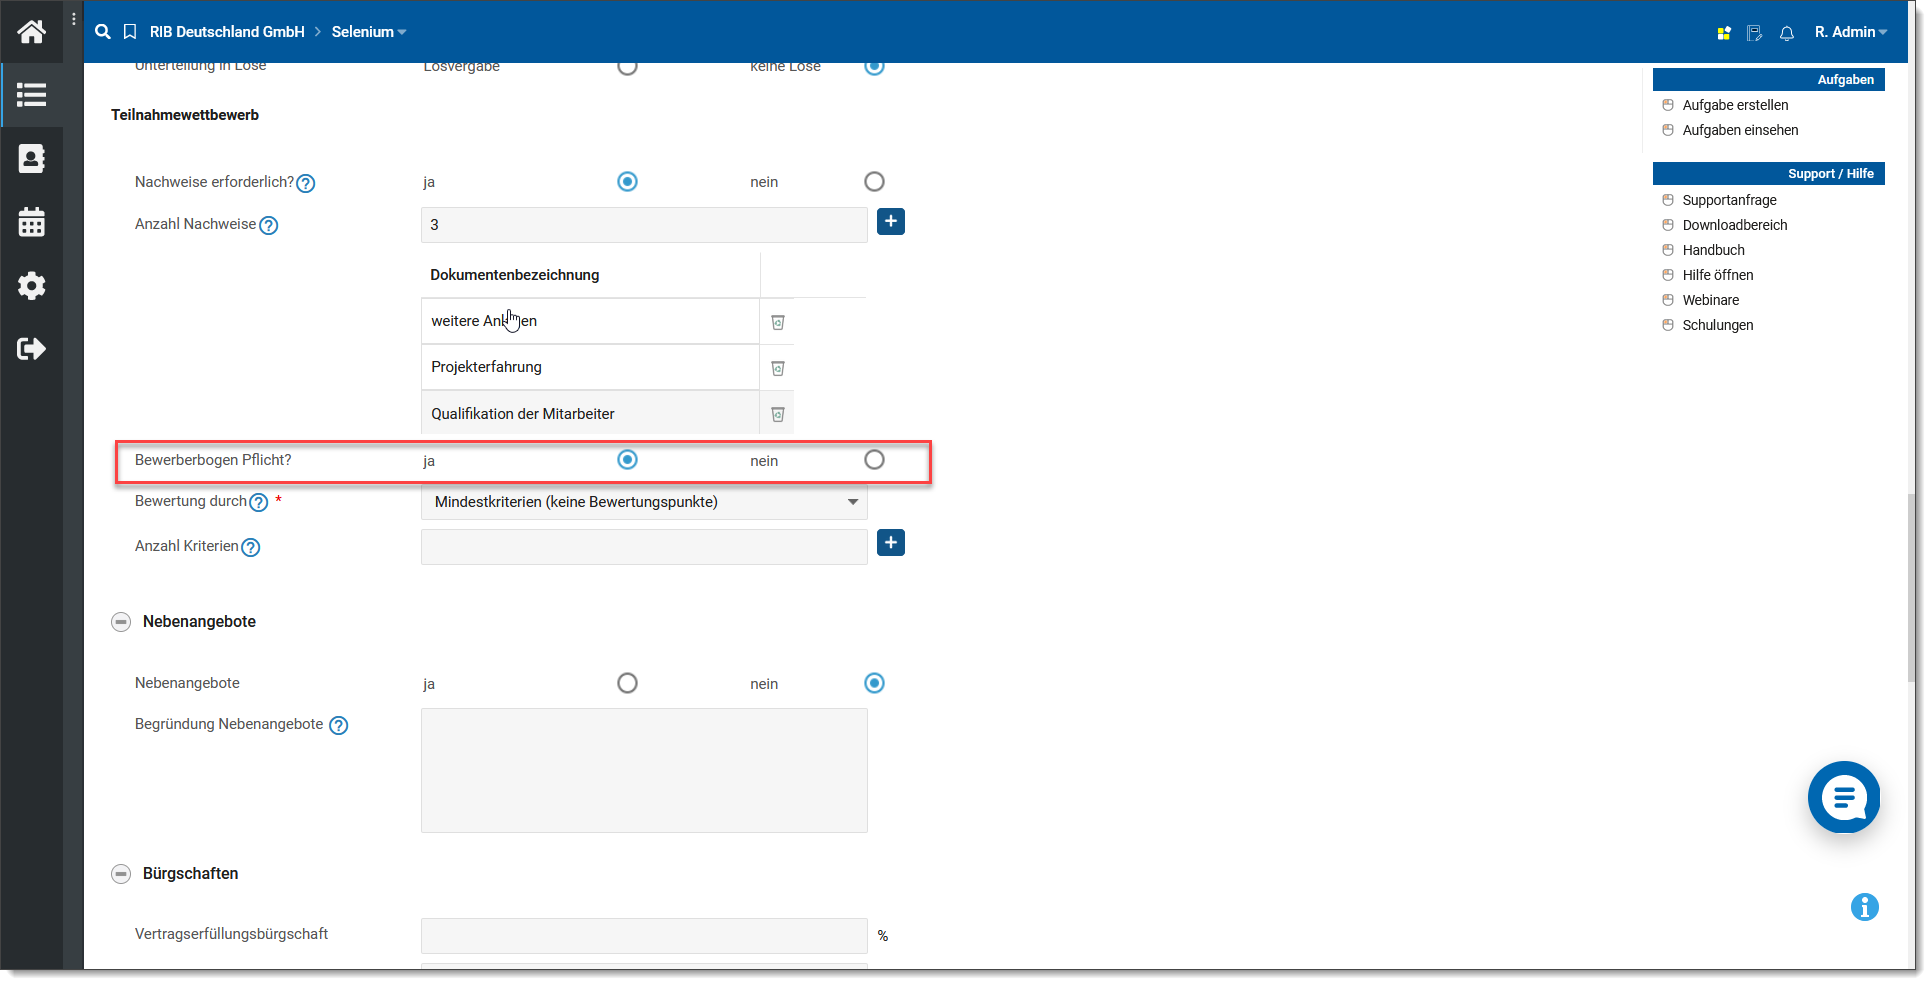Select 'ja' for Nachweise erforderlich
The width and height of the screenshot is (1931, 985).
(x=627, y=182)
